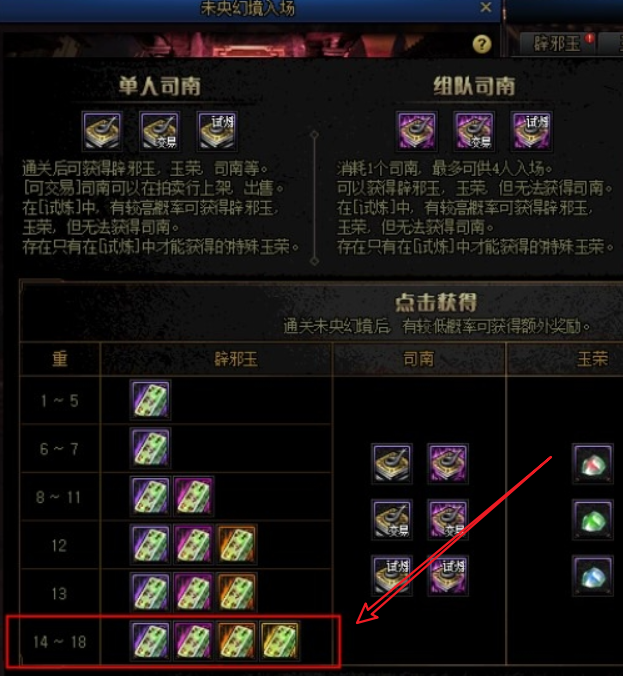Click the orange jade tablet in row 12
The height and width of the screenshot is (676, 623).
[x=237, y=545]
